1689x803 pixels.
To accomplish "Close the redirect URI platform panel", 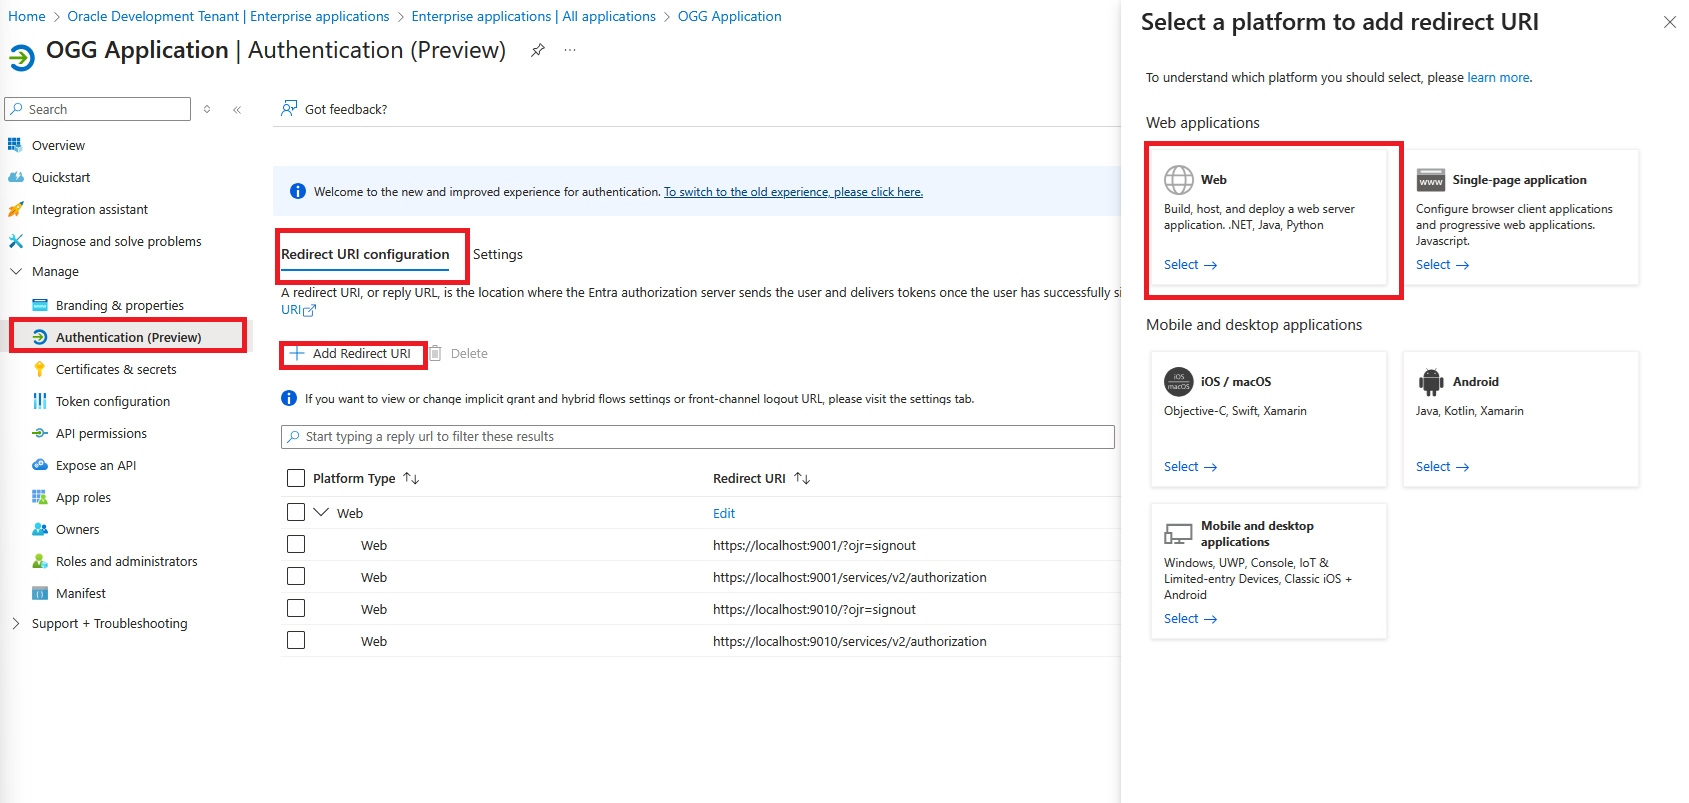I will point(1669,22).
